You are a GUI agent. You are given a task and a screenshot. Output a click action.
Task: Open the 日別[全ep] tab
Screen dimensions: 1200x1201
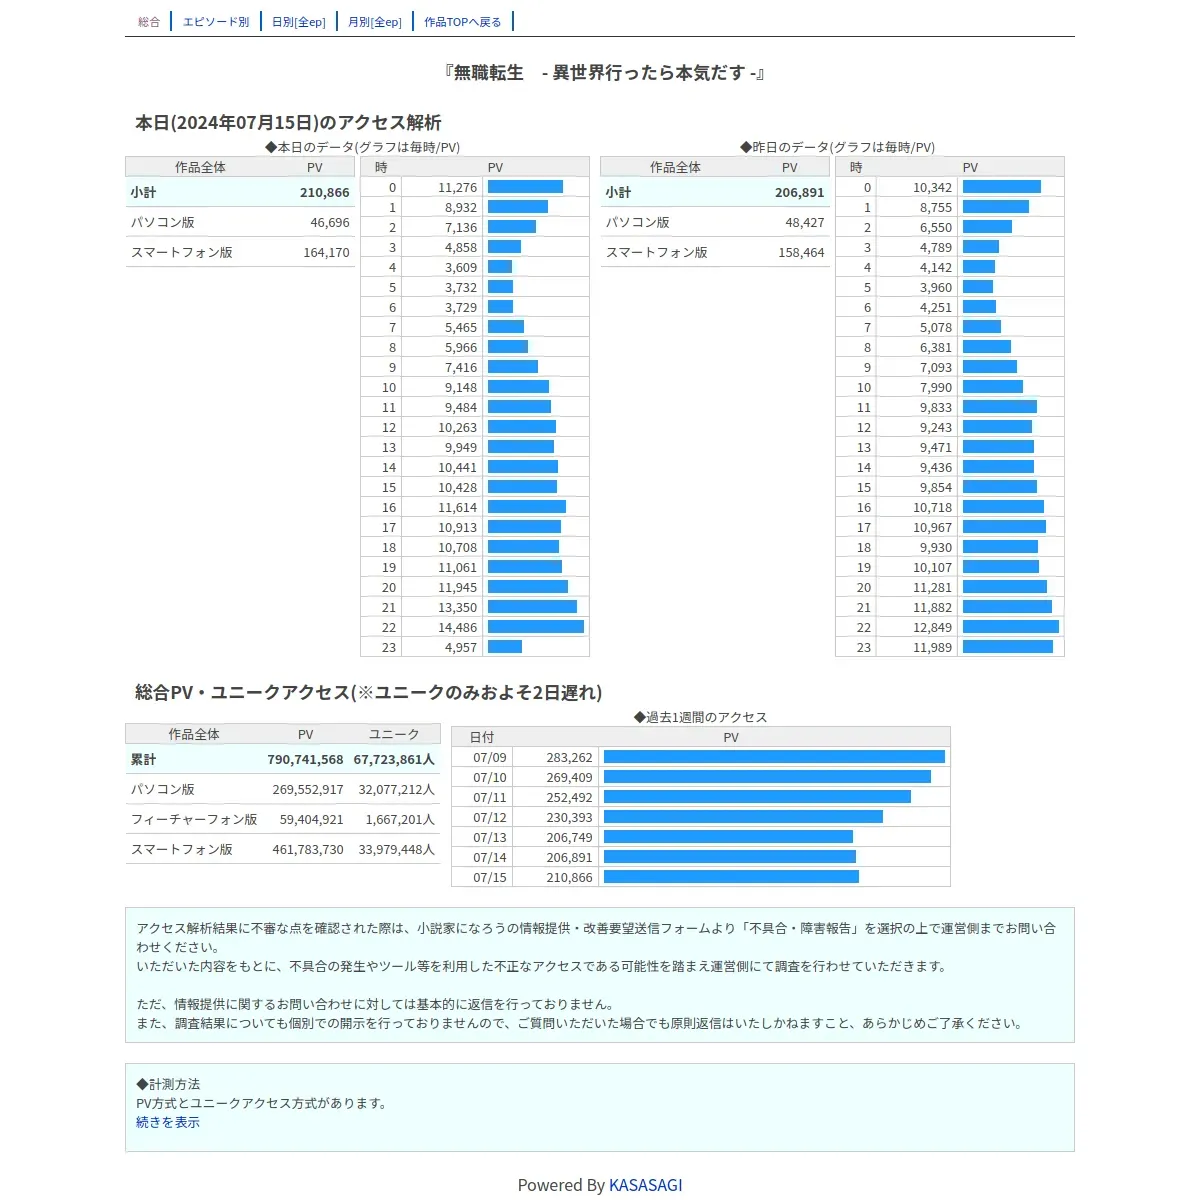coord(299,22)
